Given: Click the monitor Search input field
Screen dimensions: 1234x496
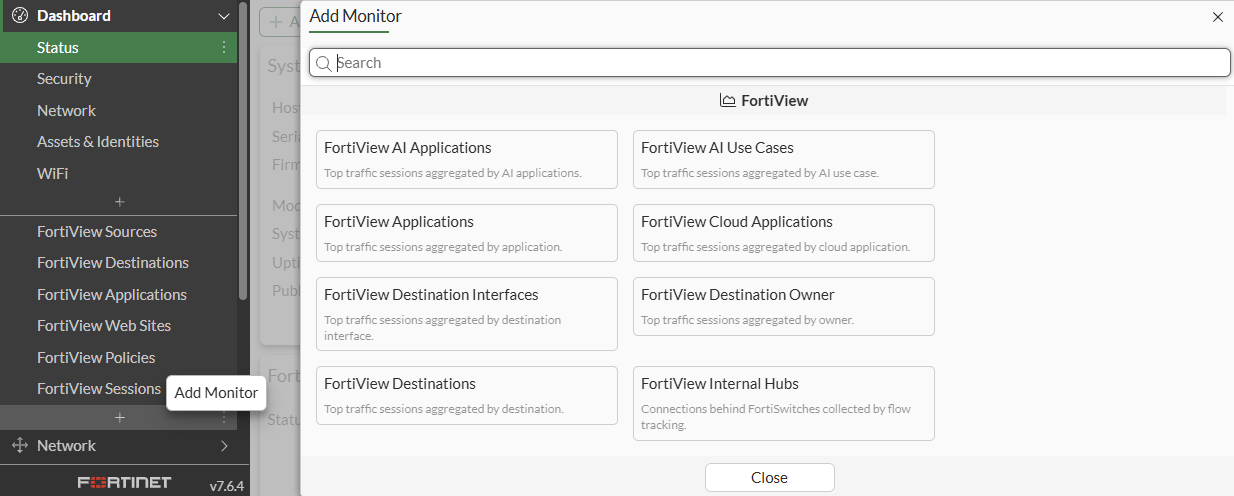Looking at the screenshot, I should point(780,63).
